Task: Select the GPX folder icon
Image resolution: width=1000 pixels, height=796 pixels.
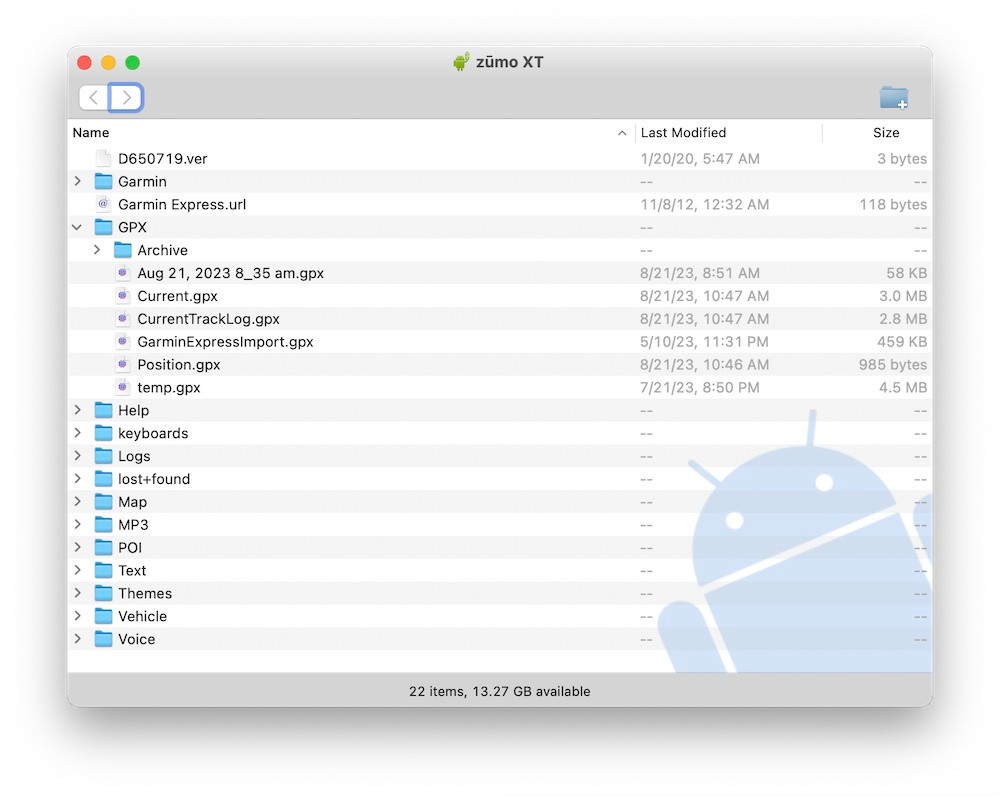Action: pos(103,227)
